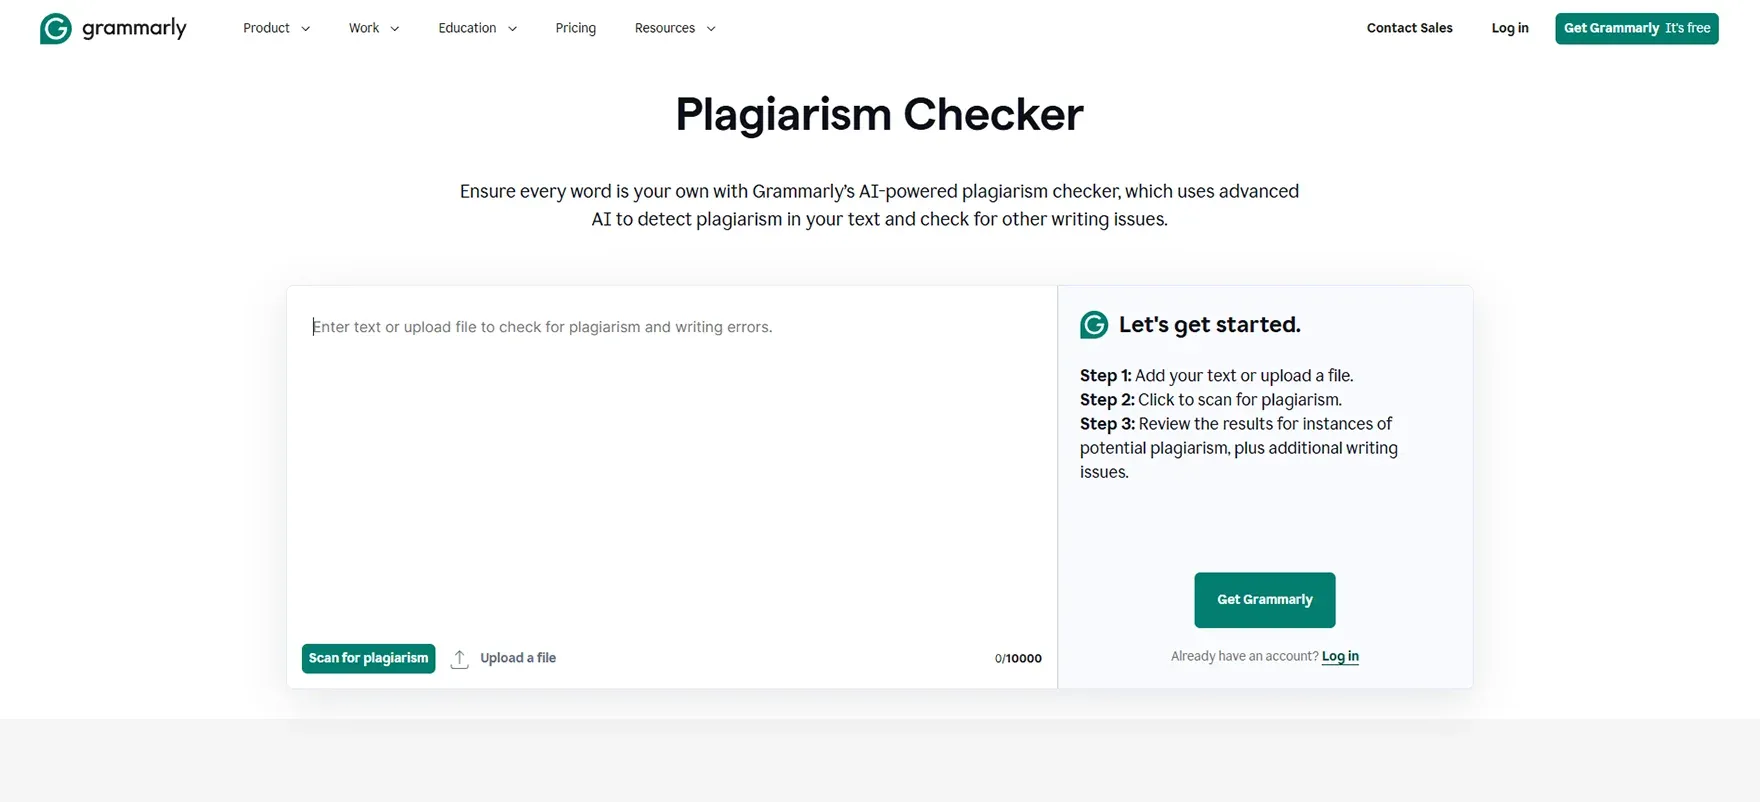The image size is (1760, 802).
Task: Open the Work navigation item
Action: (364, 28)
